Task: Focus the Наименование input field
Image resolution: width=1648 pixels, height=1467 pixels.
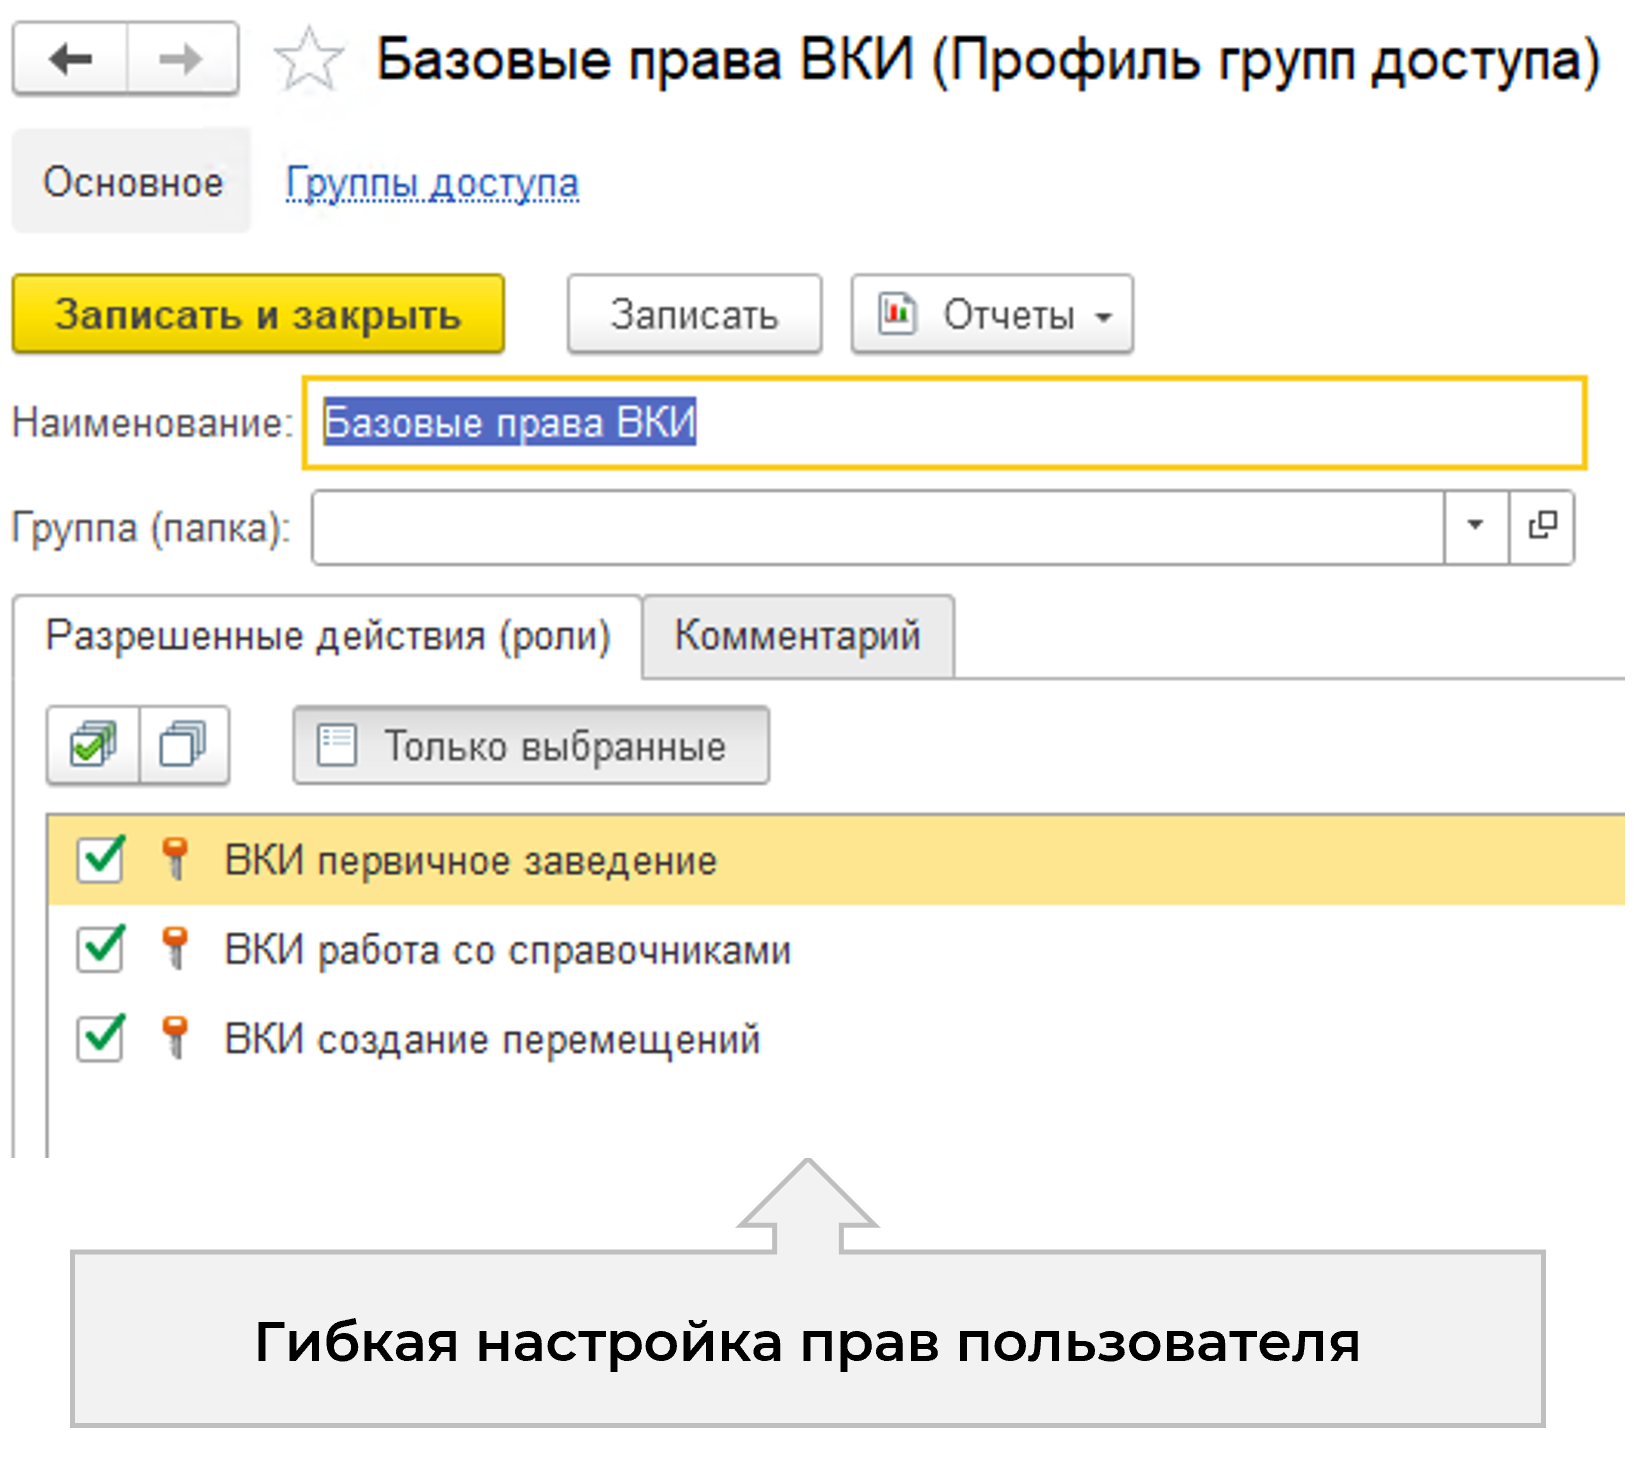Action: [945, 422]
